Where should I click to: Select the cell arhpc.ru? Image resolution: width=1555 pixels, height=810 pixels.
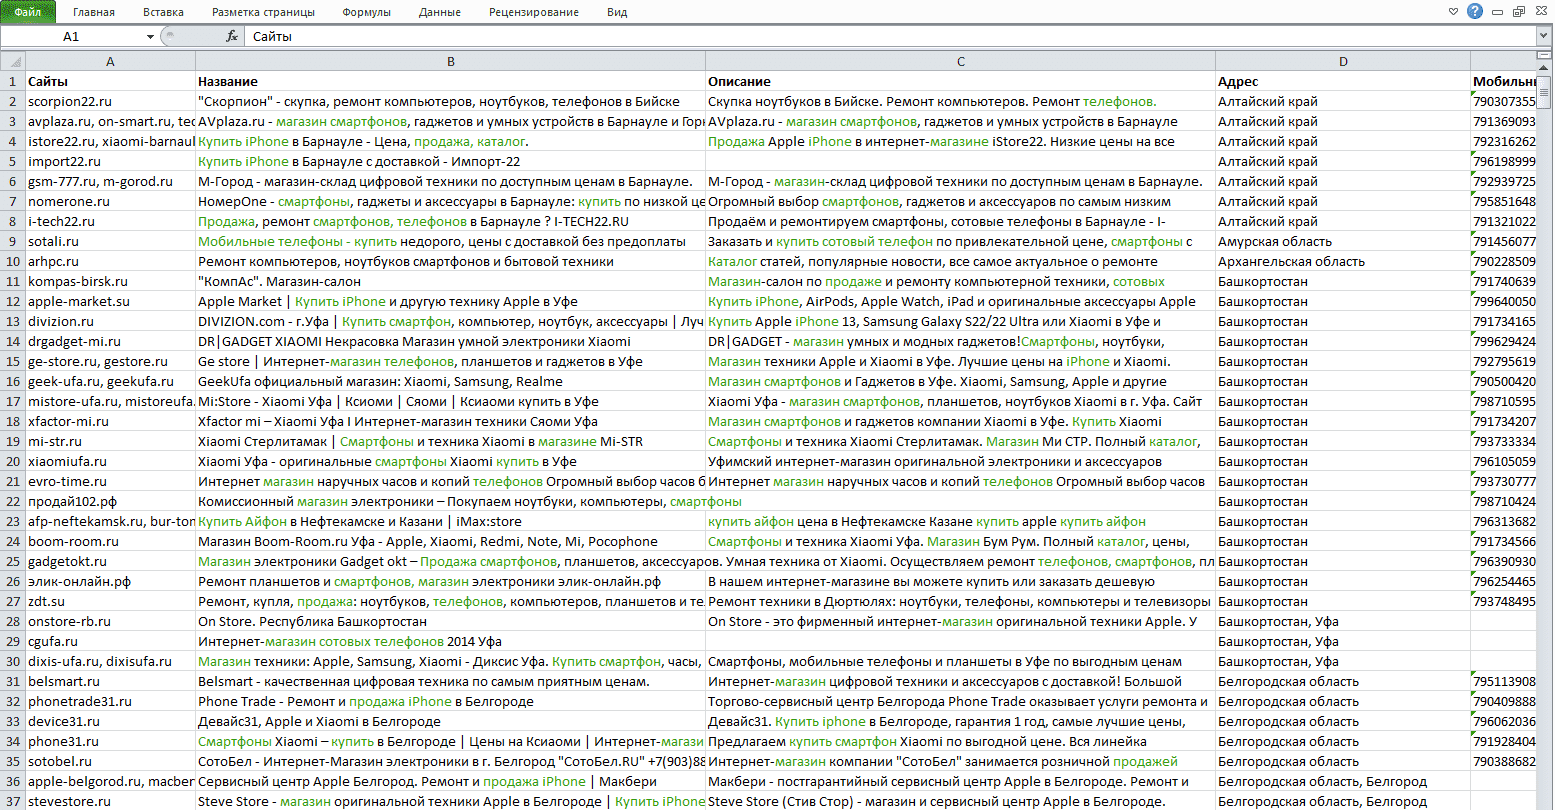[110, 261]
